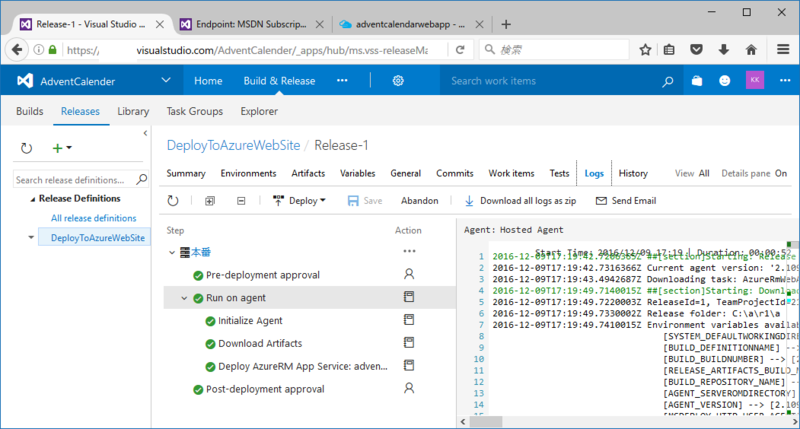Bookmark this page with the star icon
Screen dimensions: 800x429
coord(645,49)
